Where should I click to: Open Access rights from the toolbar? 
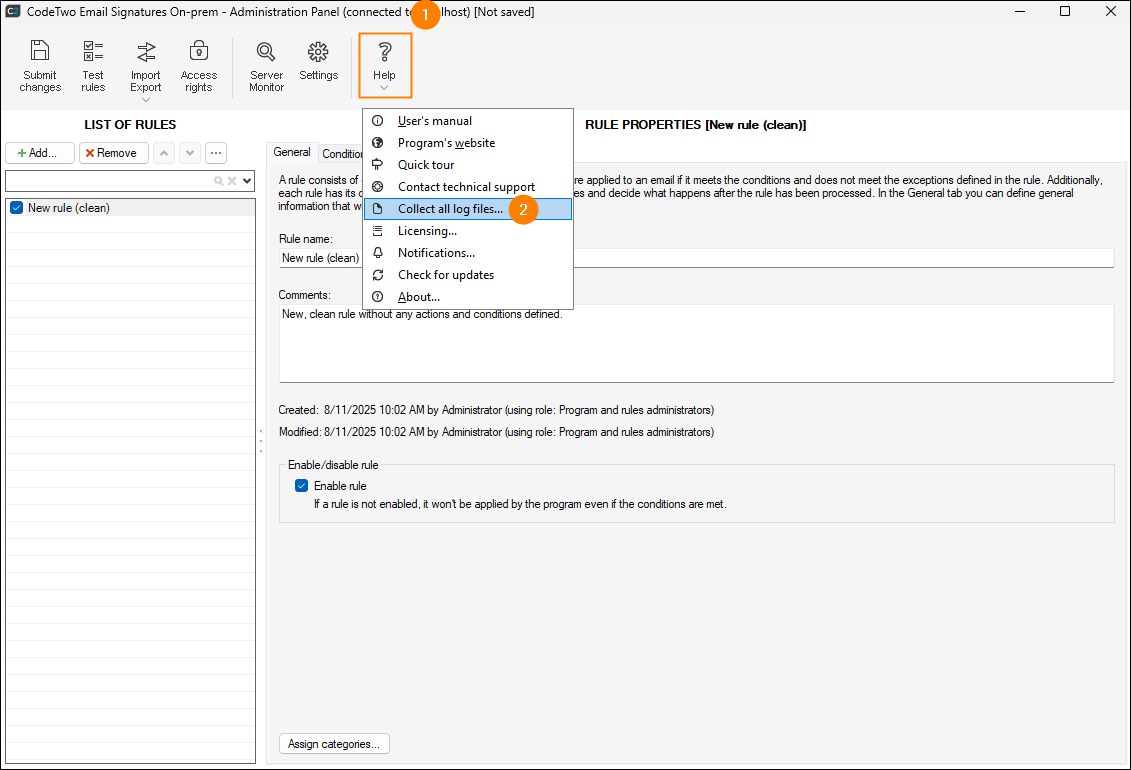[198, 60]
